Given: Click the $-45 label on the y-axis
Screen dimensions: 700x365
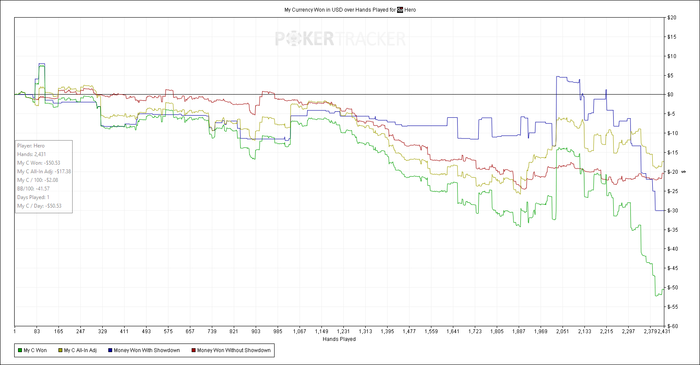Looking at the screenshot, I should pos(672,268).
